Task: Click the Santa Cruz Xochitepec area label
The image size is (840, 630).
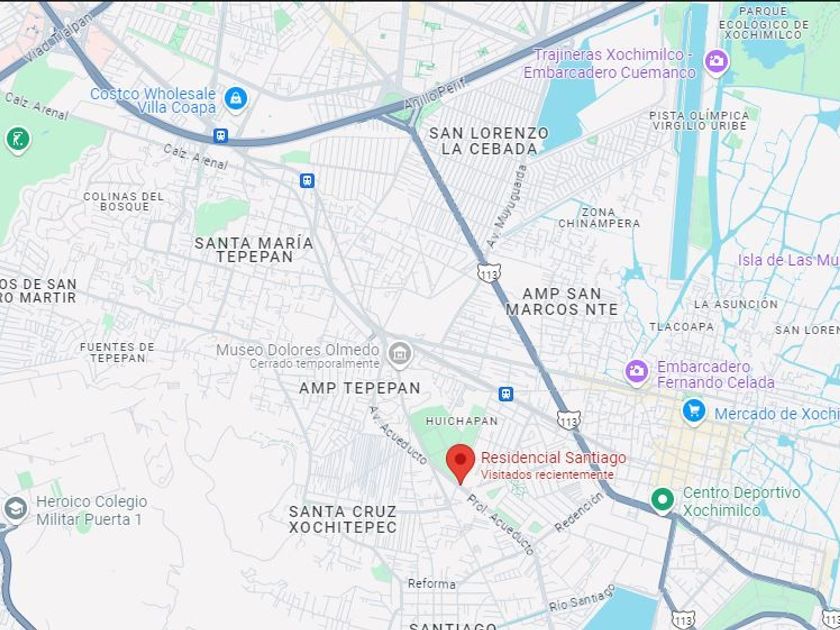Action: pyautogui.click(x=343, y=519)
